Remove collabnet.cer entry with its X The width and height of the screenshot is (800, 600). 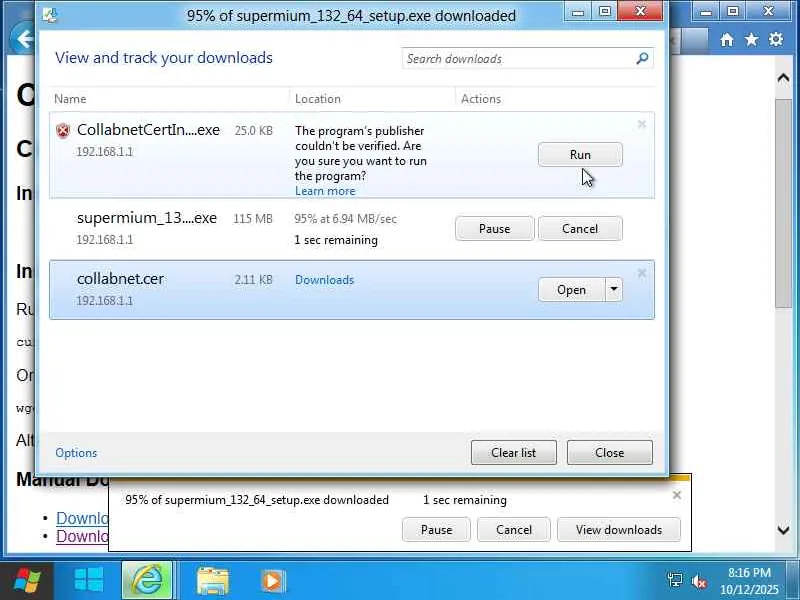[x=642, y=273]
